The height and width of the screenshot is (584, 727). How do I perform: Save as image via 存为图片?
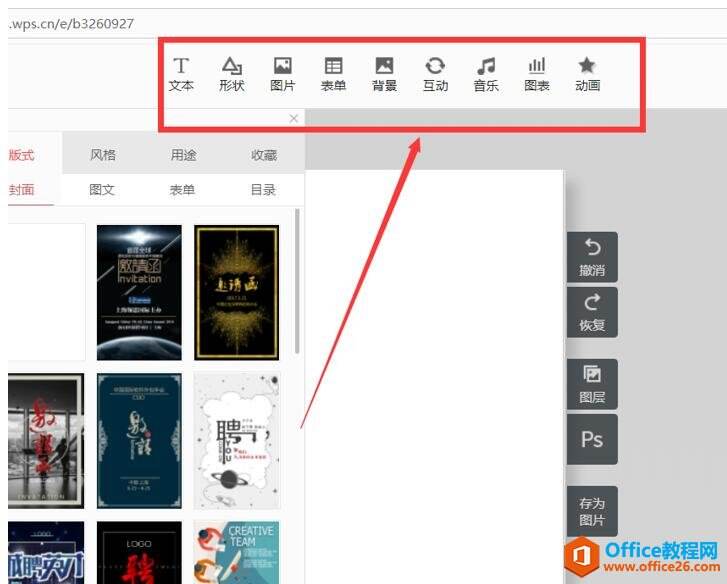click(x=592, y=512)
